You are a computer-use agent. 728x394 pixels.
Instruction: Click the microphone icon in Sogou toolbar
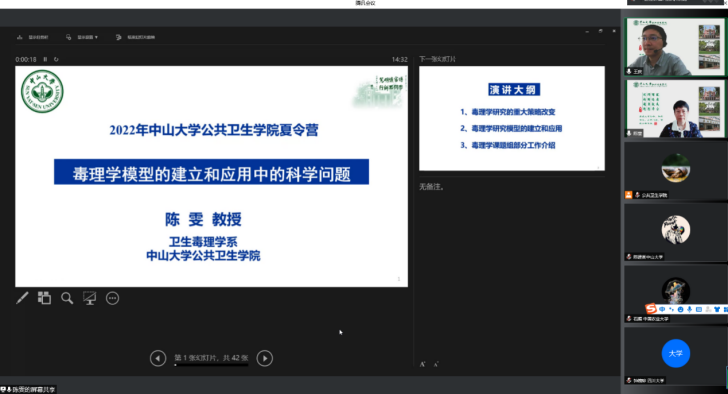[689, 309]
